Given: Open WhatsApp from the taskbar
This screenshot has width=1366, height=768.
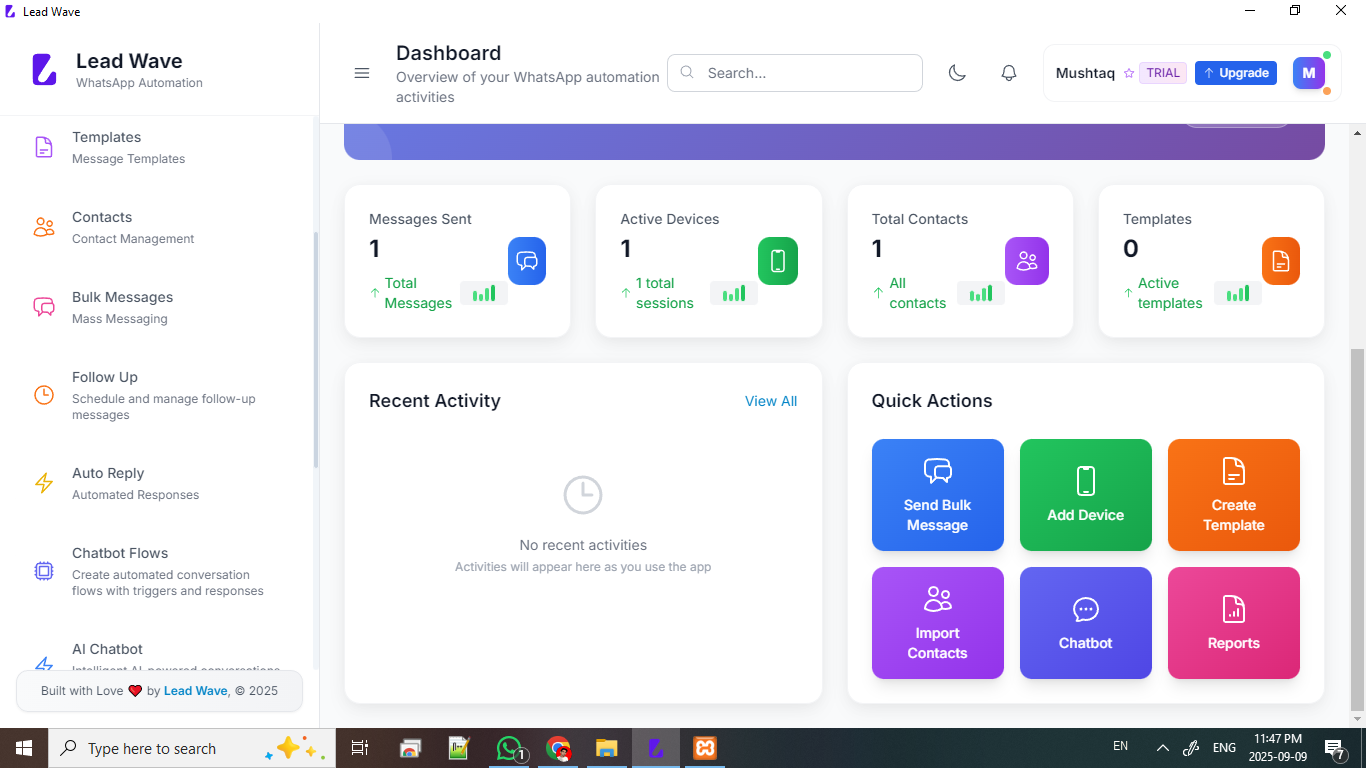Looking at the screenshot, I should tap(510, 748).
